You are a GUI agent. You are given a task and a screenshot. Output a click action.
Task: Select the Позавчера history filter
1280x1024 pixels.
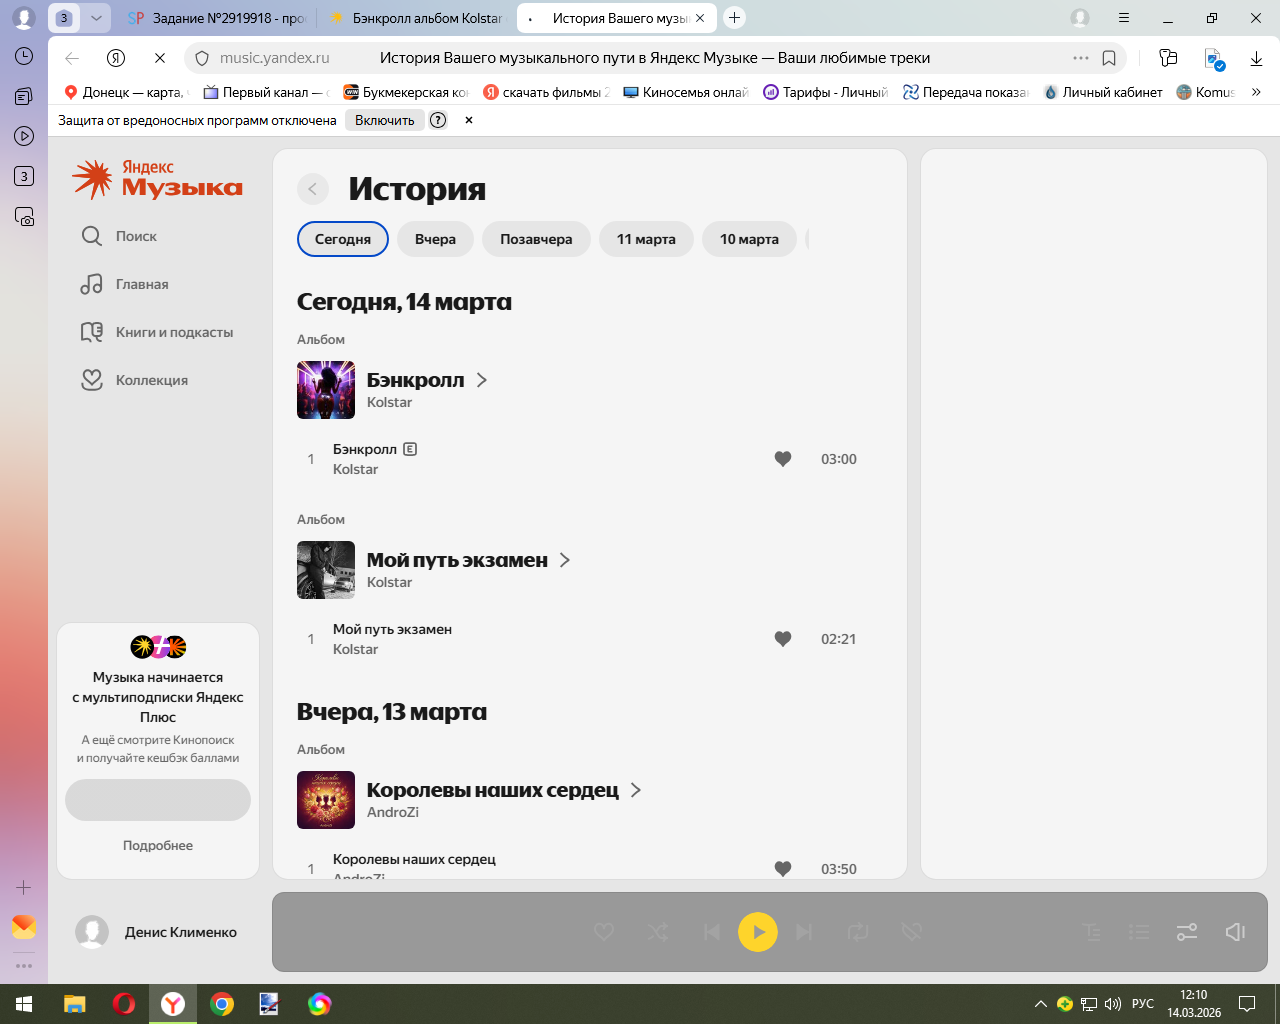536,239
